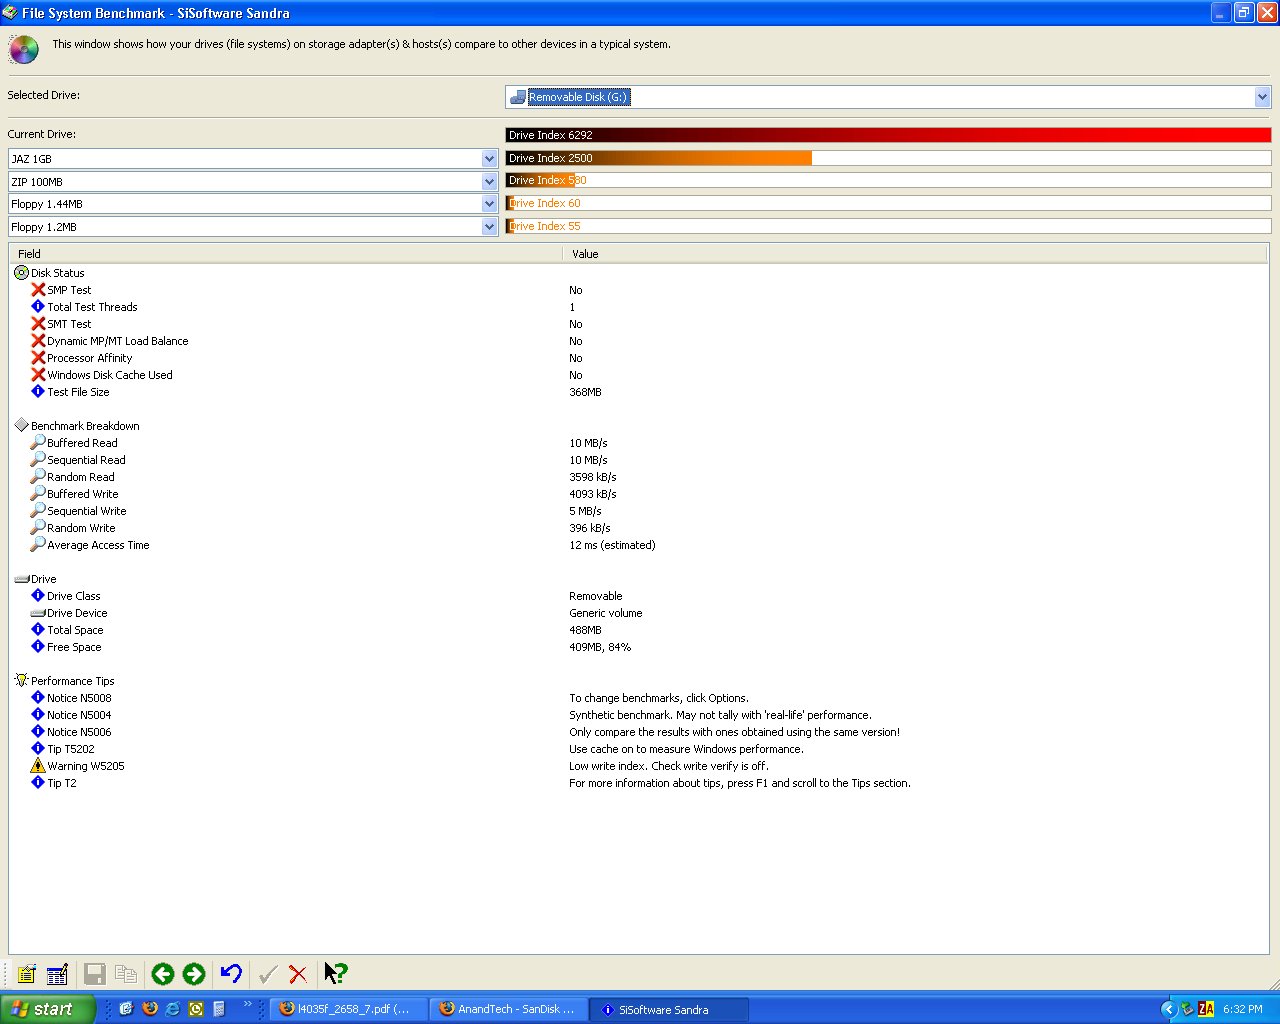The image size is (1280, 1024).
Task: Select the Warning W5205 row
Action: pyautogui.click(x=86, y=766)
